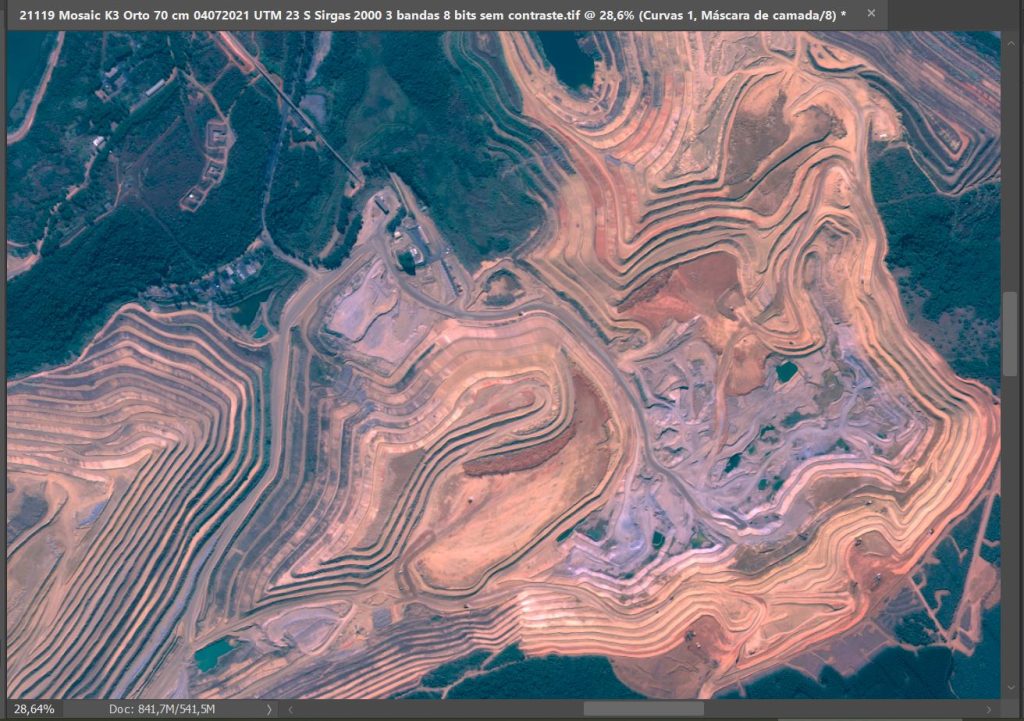Screen dimensions: 1024x721
Task: Click horizontal scrollbar track left of thumb
Action: pos(440,708)
